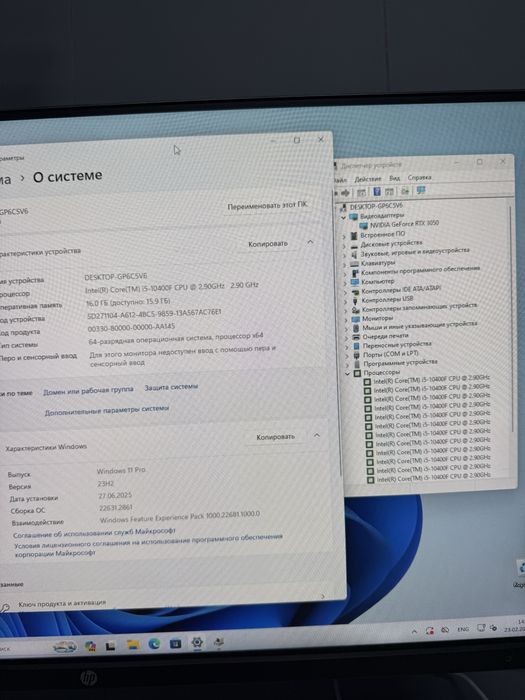The width and height of the screenshot is (525, 700).
Task: Collapse the Видеоадаптеры category
Action: pos(343,217)
